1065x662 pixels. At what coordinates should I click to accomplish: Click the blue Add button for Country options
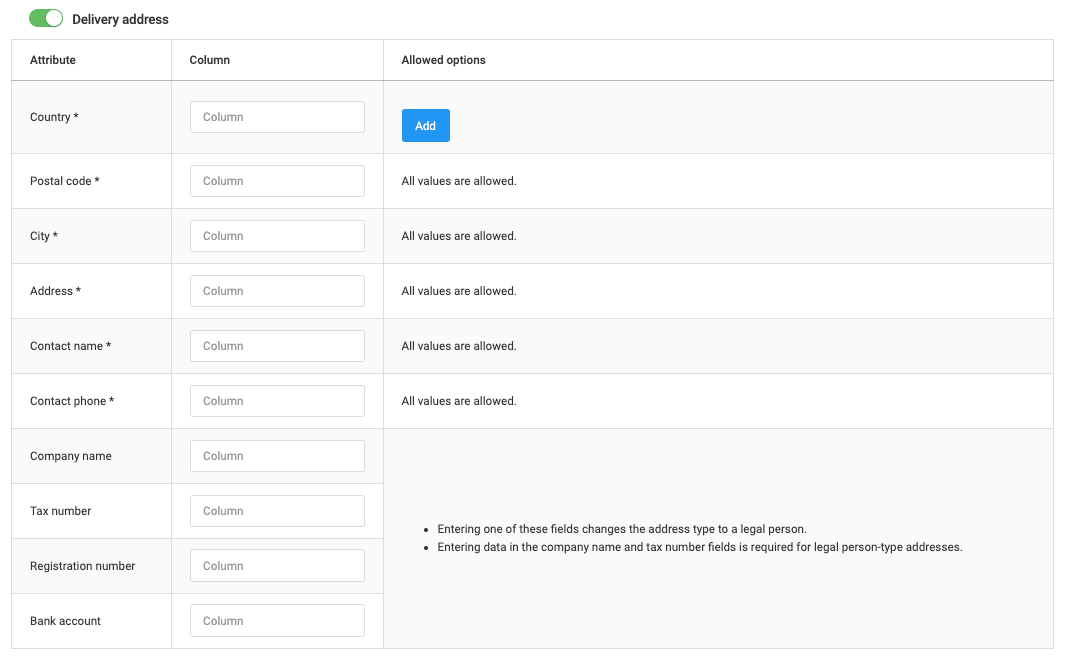pyautogui.click(x=425, y=125)
